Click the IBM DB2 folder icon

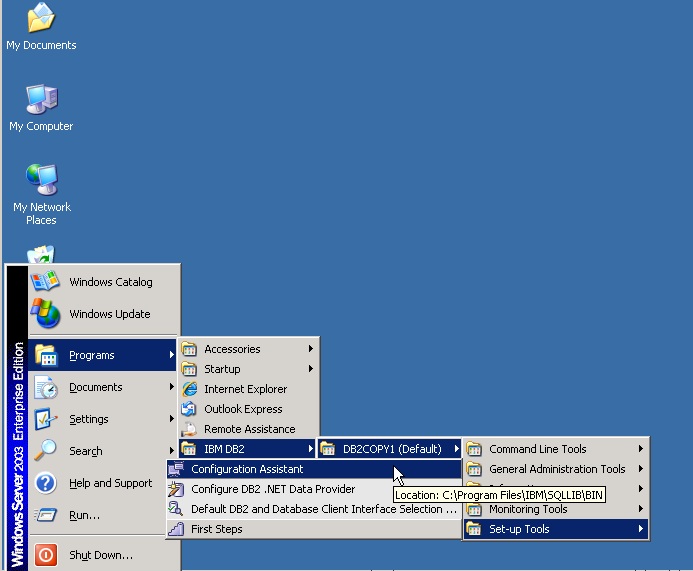pyautogui.click(x=189, y=449)
